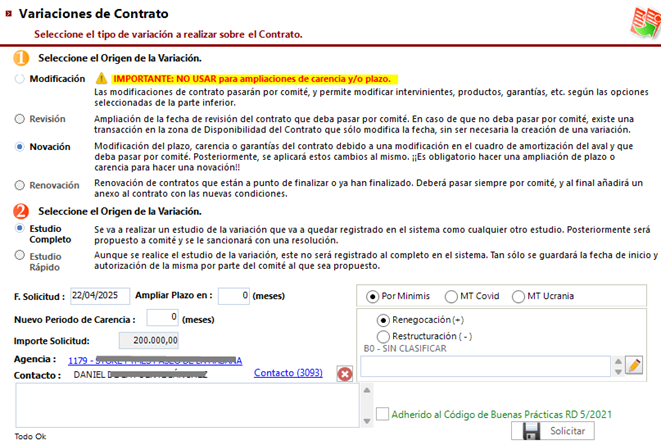Click the pencil edit icon beside classification field
Viewport: 661px width, 445px height.
point(634,365)
